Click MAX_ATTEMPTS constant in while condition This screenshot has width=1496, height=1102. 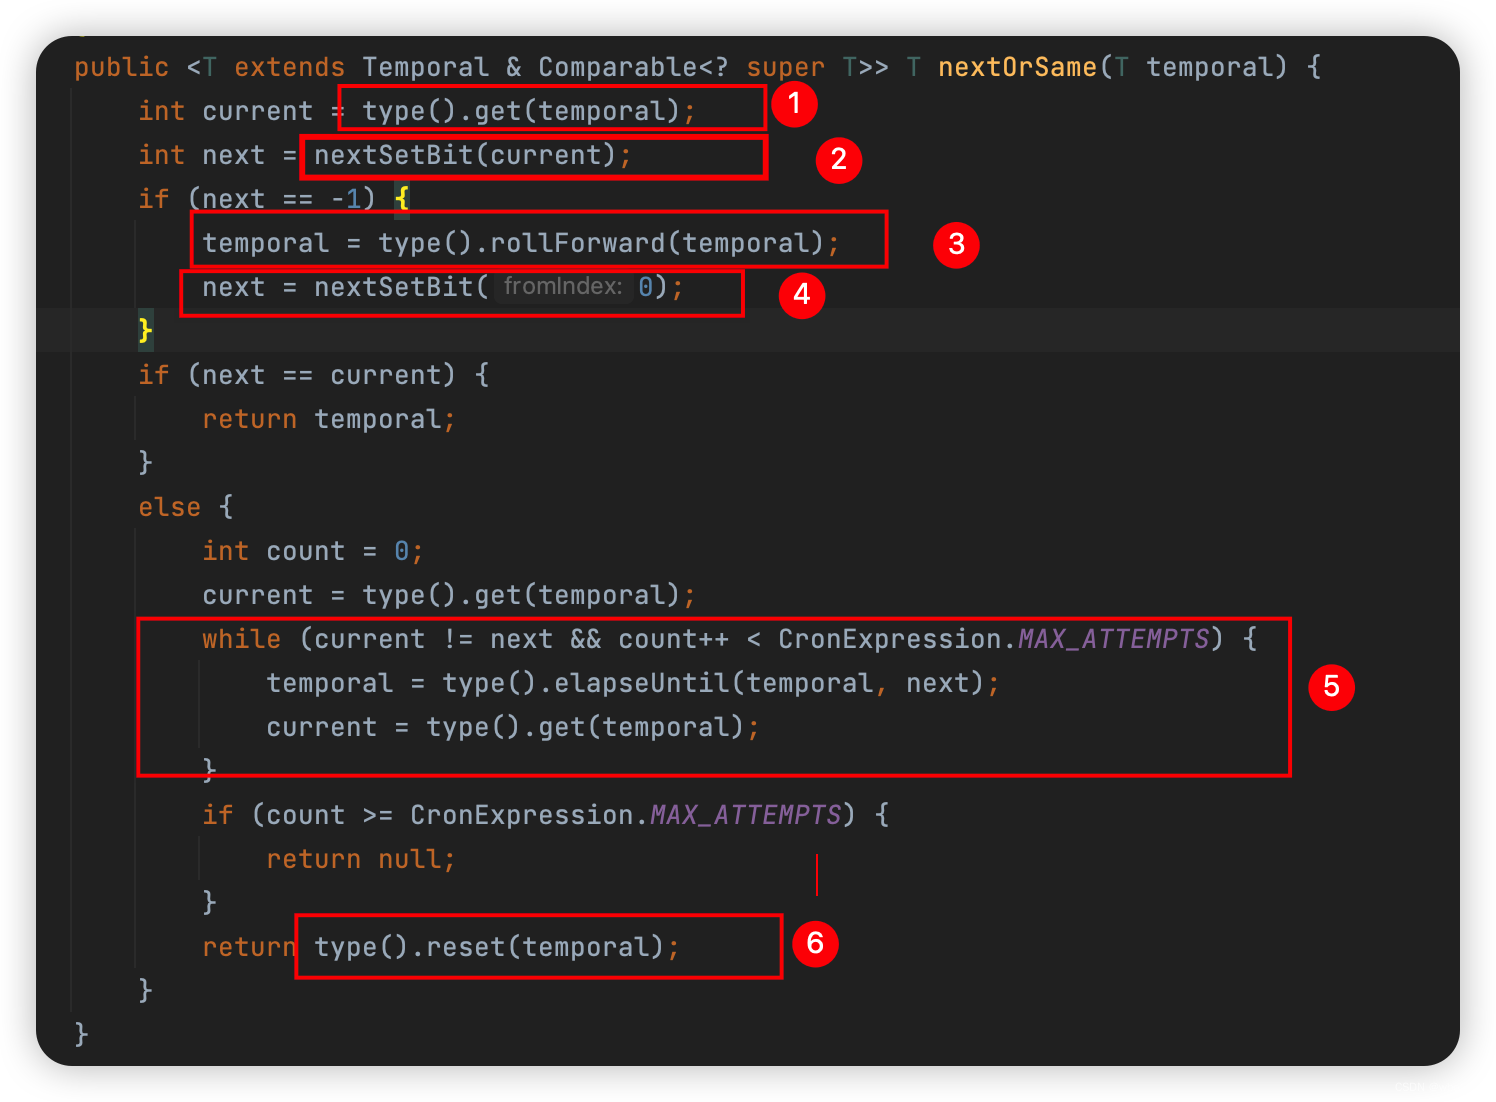(x=1113, y=639)
